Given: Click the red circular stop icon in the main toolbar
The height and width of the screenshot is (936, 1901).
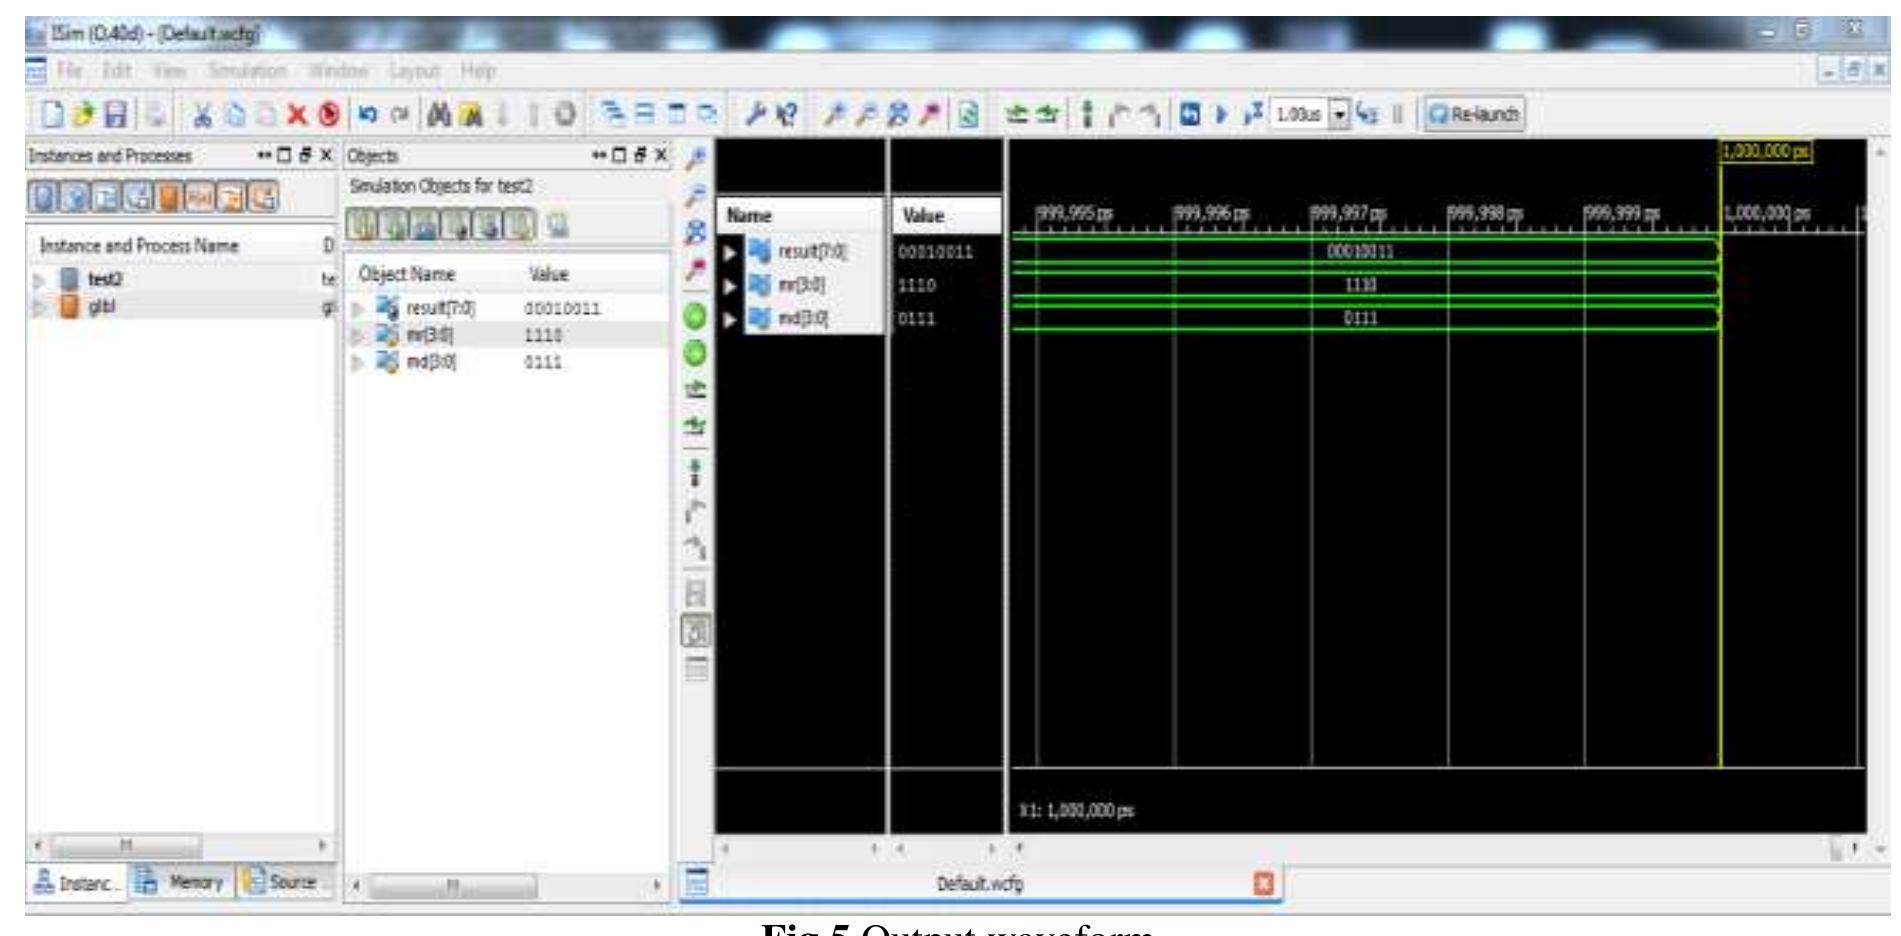Looking at the screenshot, I should coord(330,114).
